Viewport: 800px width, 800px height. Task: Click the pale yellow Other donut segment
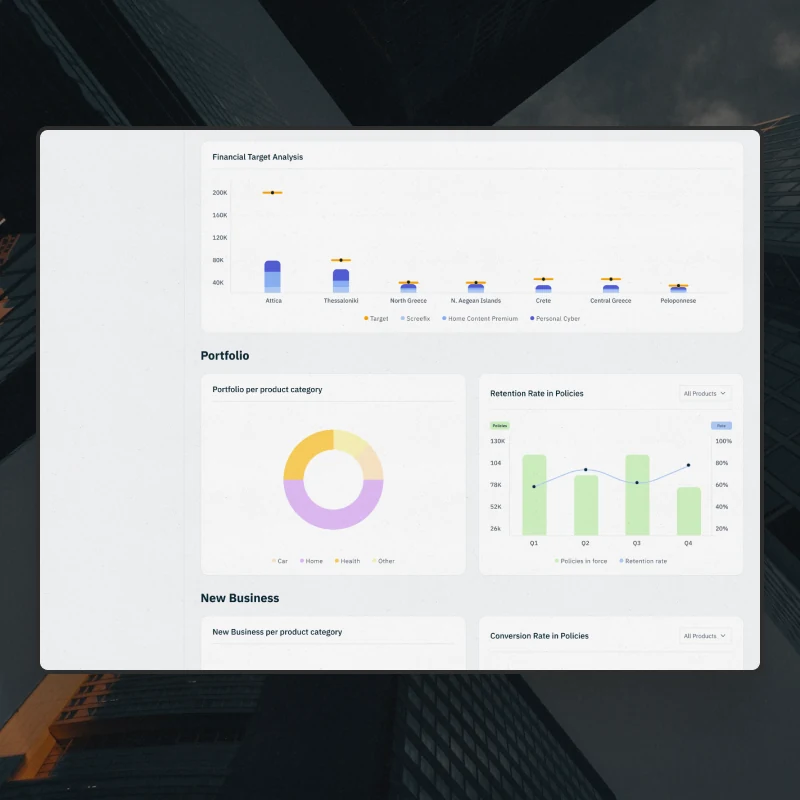(351, 441)
